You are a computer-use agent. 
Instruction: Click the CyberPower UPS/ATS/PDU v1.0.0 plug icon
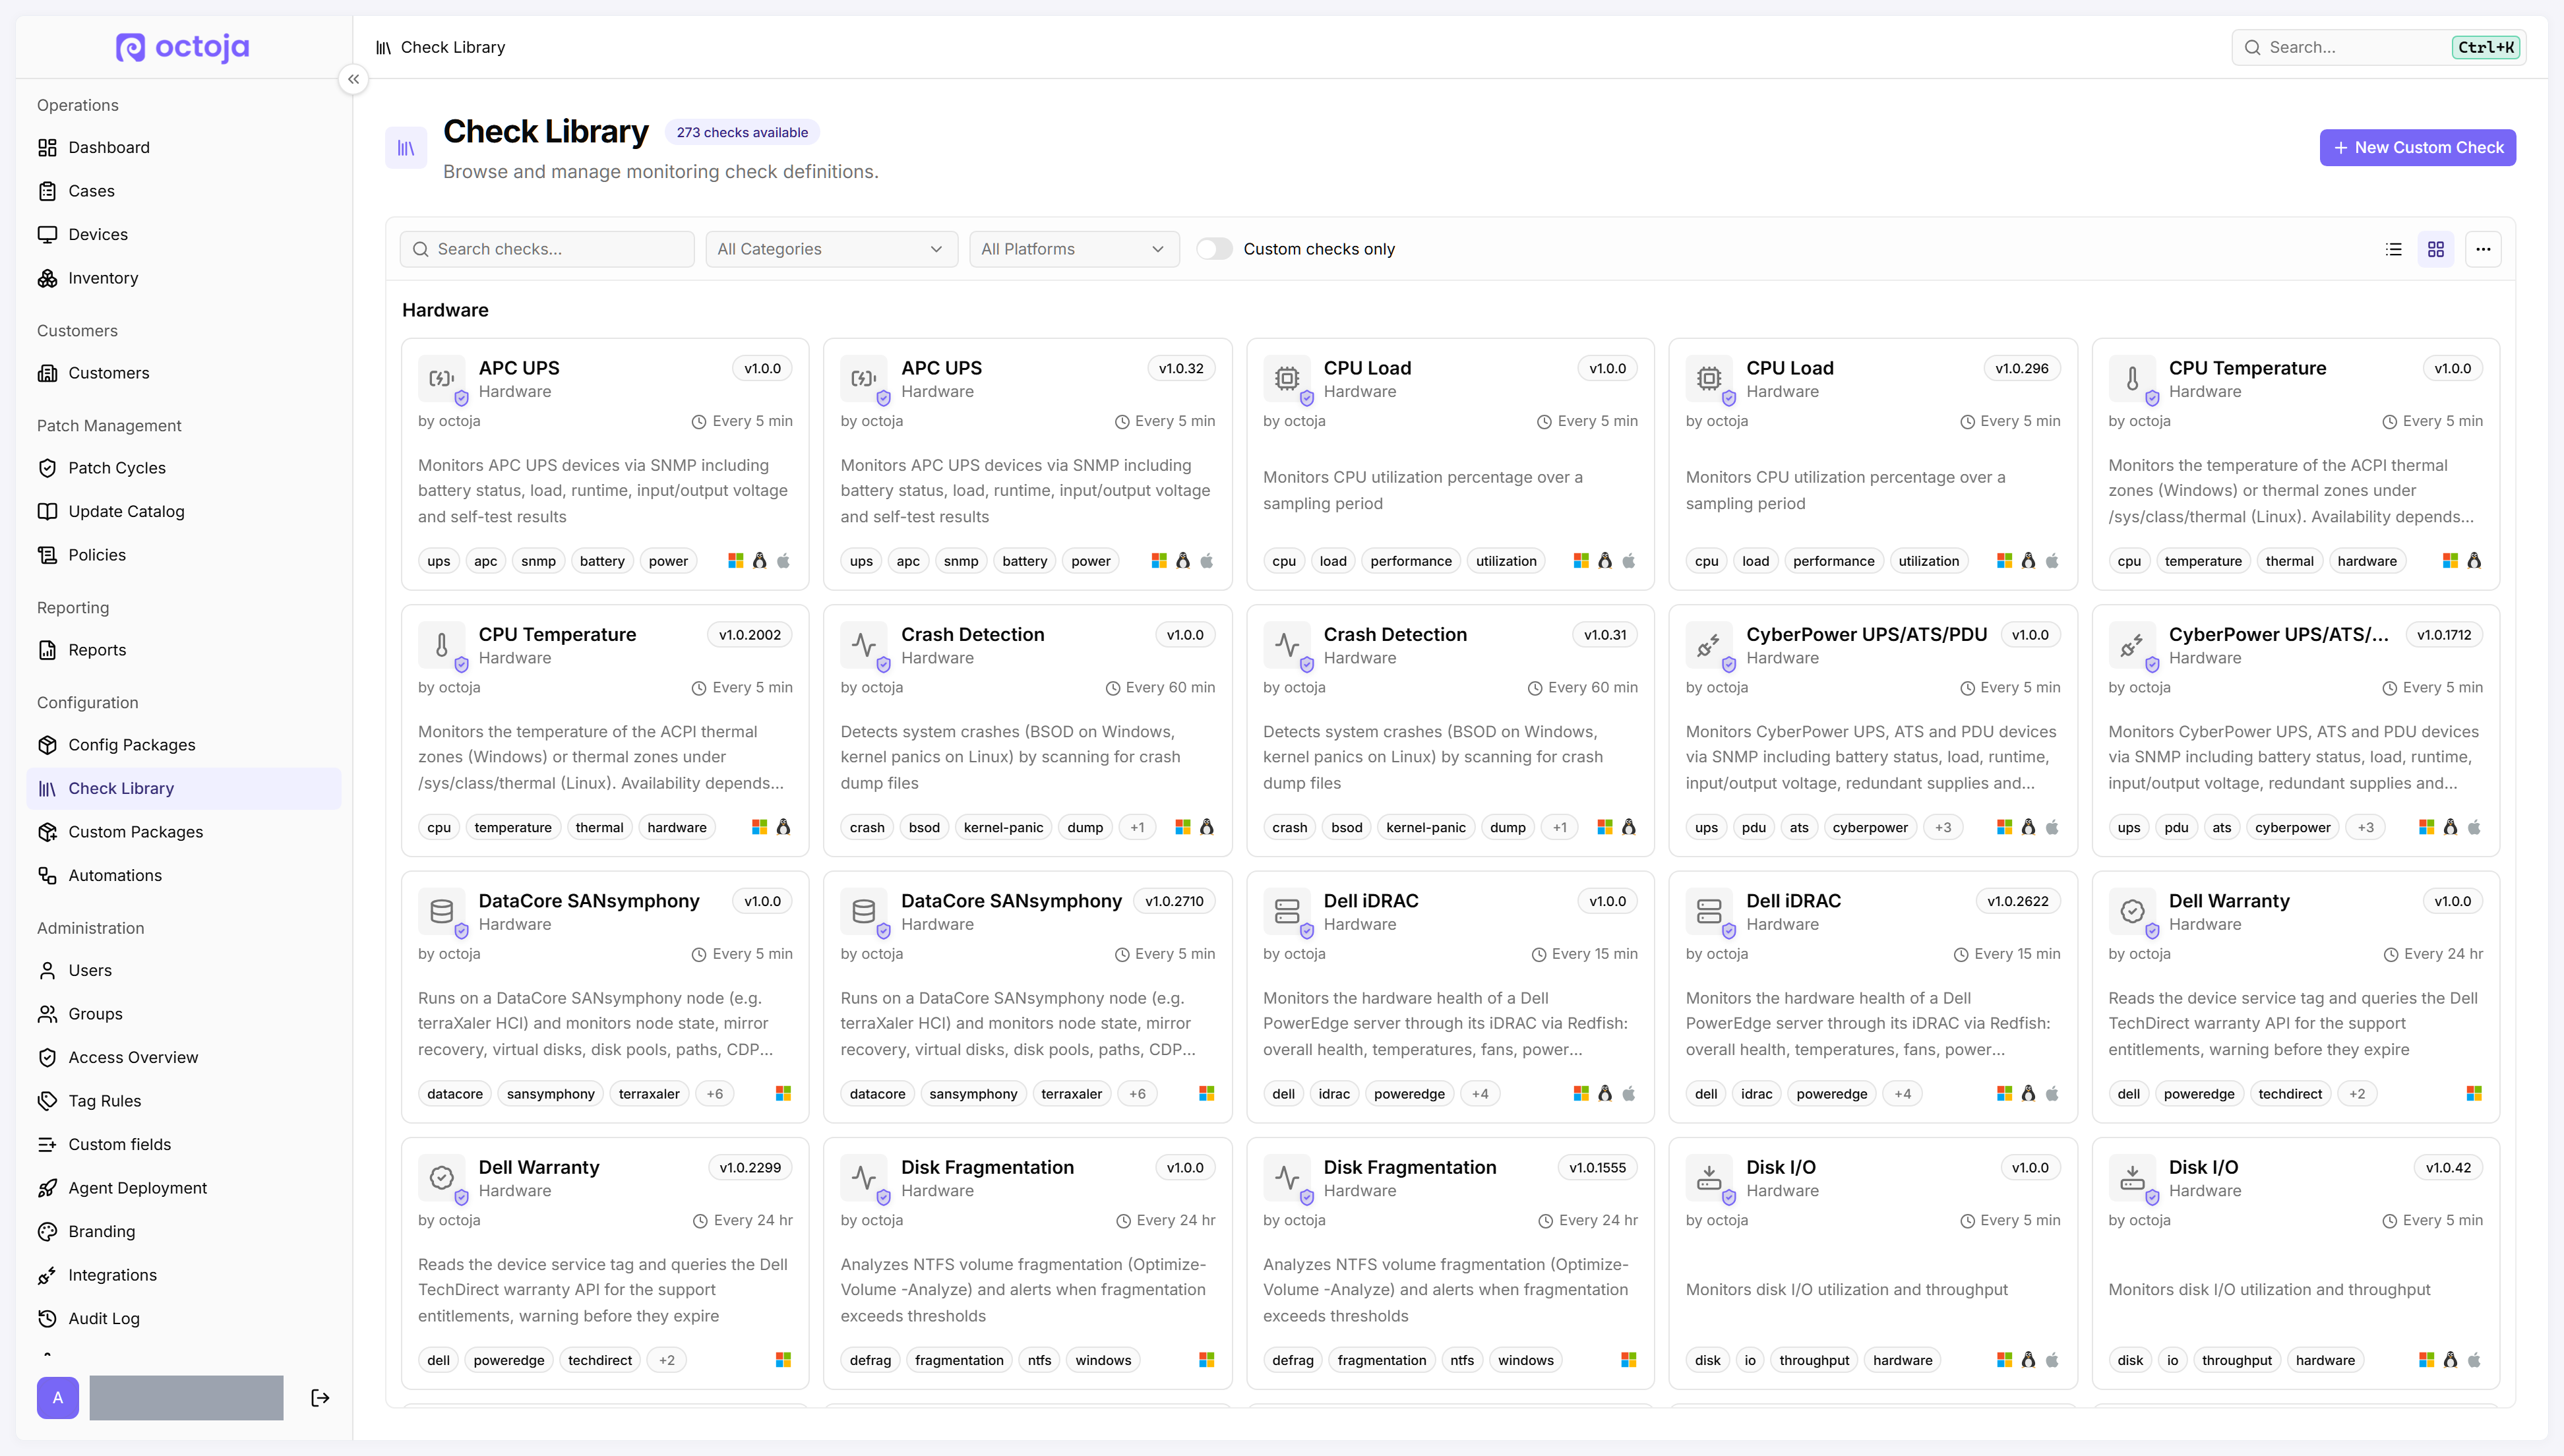click(x=1709, y=645)
